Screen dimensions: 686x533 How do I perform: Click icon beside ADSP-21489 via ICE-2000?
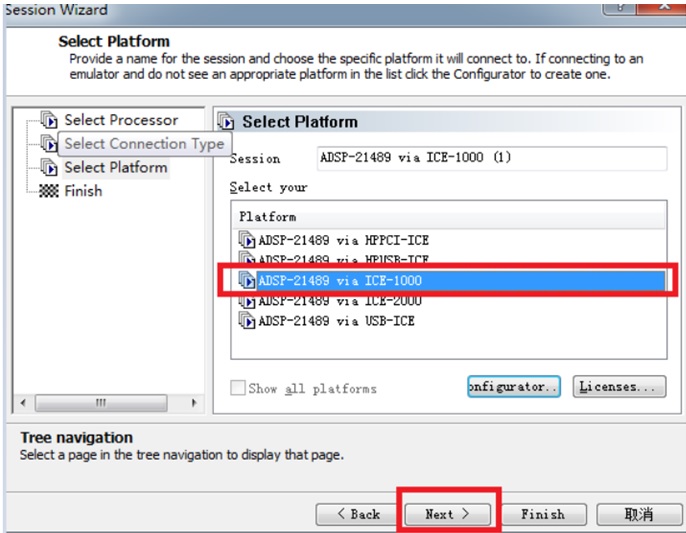pos(247,301)
